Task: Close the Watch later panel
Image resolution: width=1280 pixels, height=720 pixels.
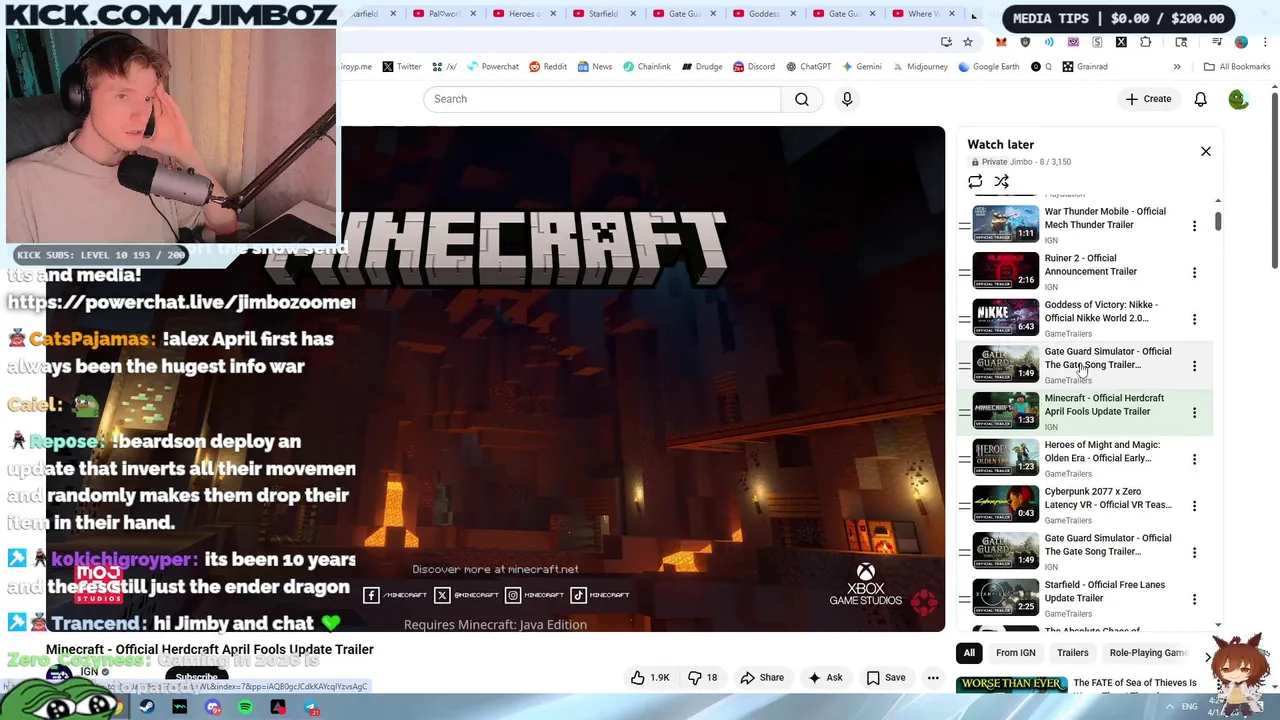Action: pyautogui.click(x=1205, y=151)
